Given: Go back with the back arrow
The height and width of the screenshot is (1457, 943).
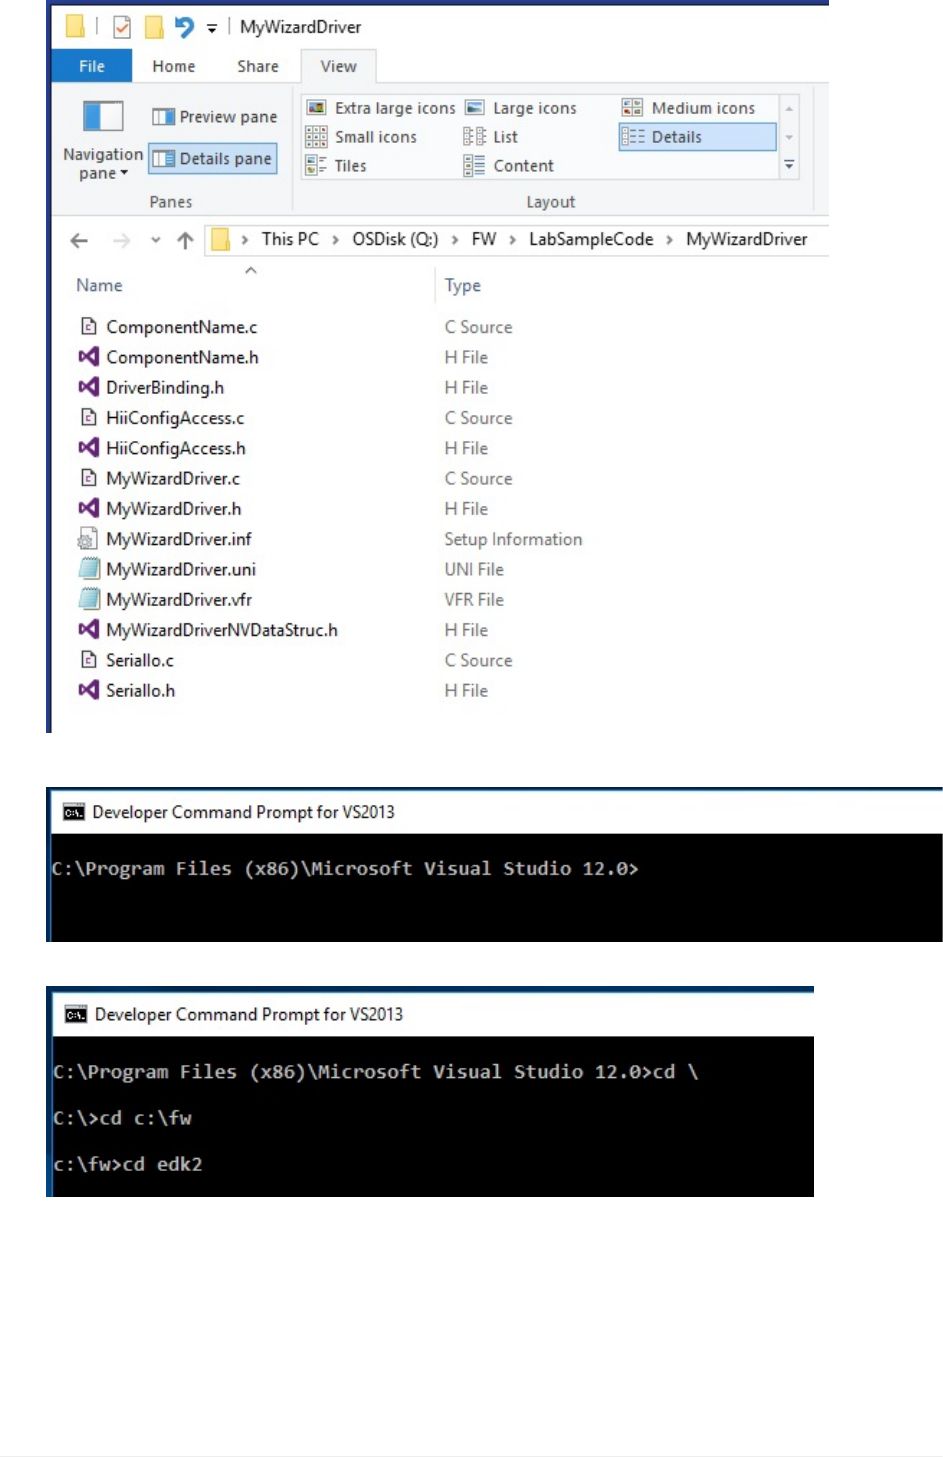Looking at the screenshot, I should [79, 240].
